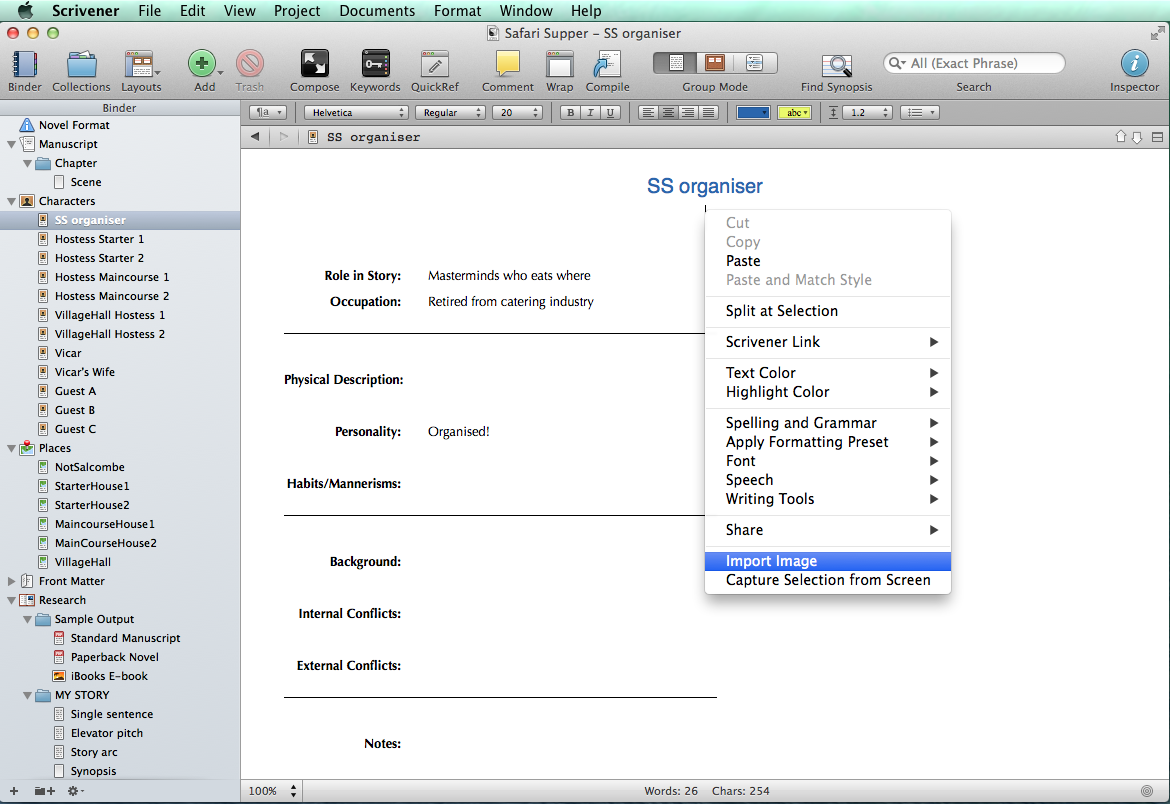
Task: Open the Keywords panel icon
Action: (x=375, y=63)
